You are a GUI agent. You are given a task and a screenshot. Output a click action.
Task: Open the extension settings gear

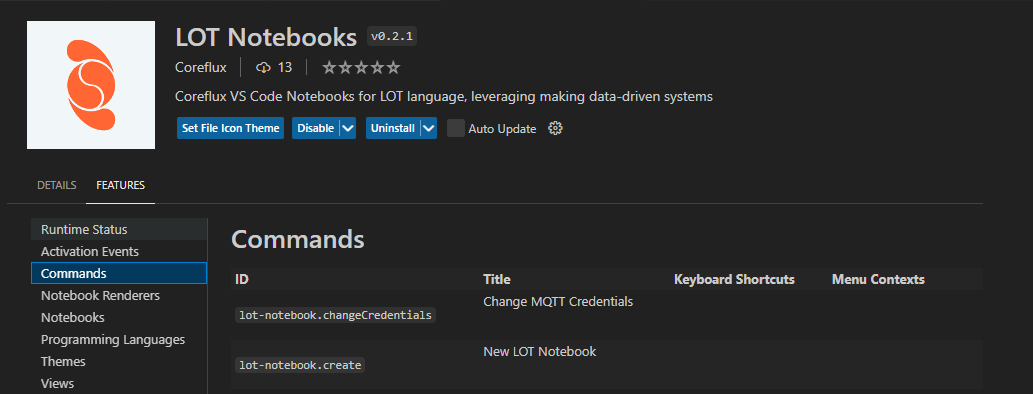(555, 128)
